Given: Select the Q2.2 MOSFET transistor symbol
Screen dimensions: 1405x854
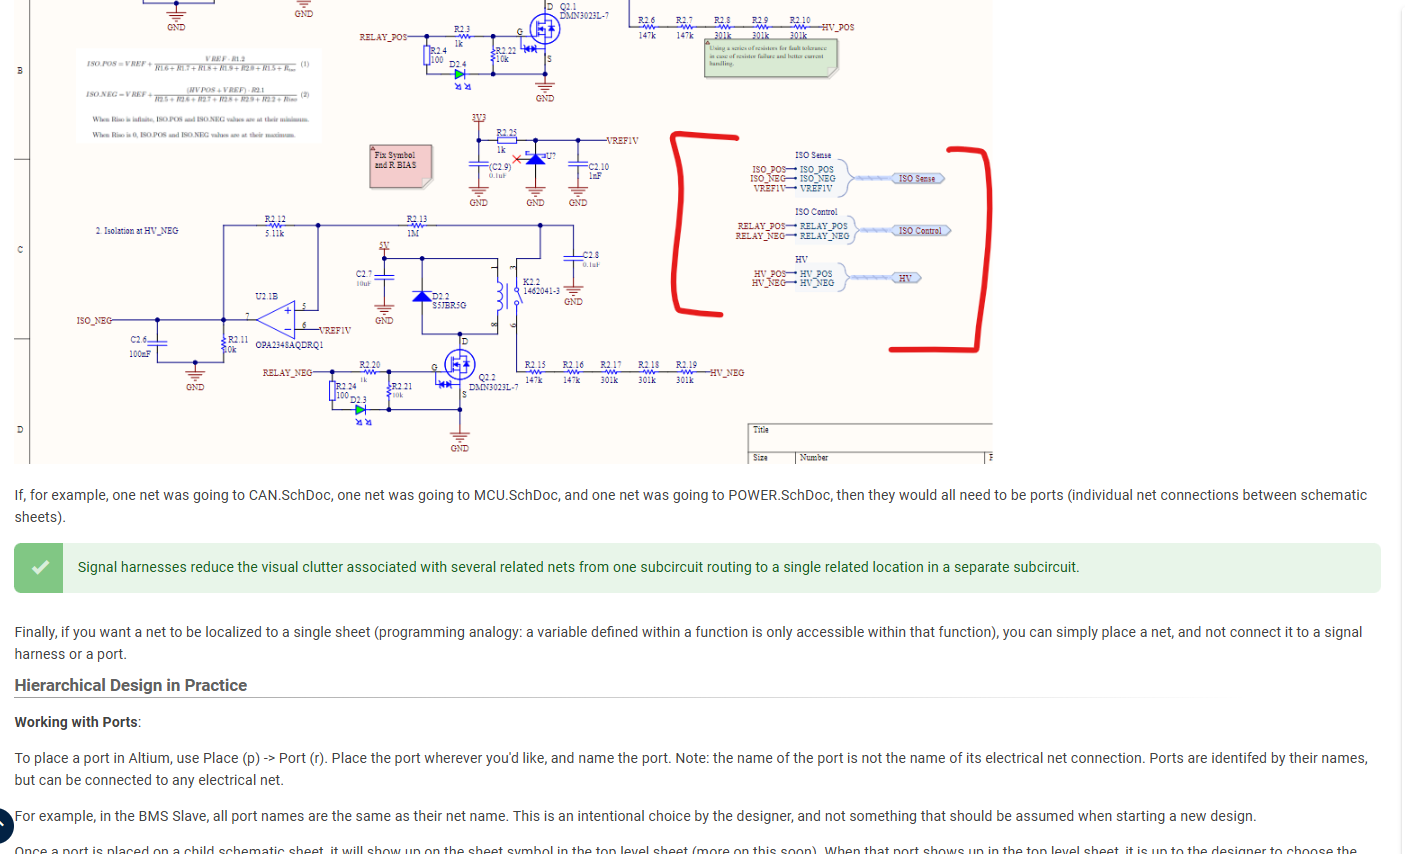Looking at the screenshot, I should [459, 364].
